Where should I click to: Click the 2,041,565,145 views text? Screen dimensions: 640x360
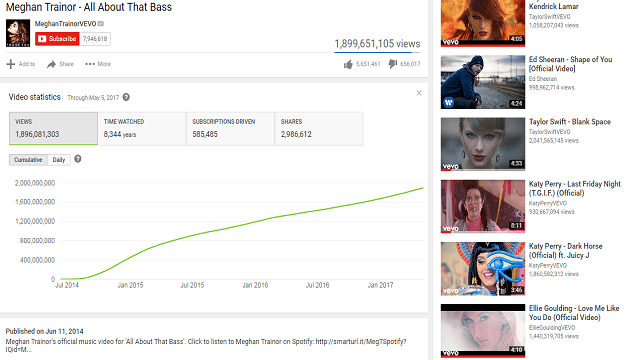[x=554, y=140]
